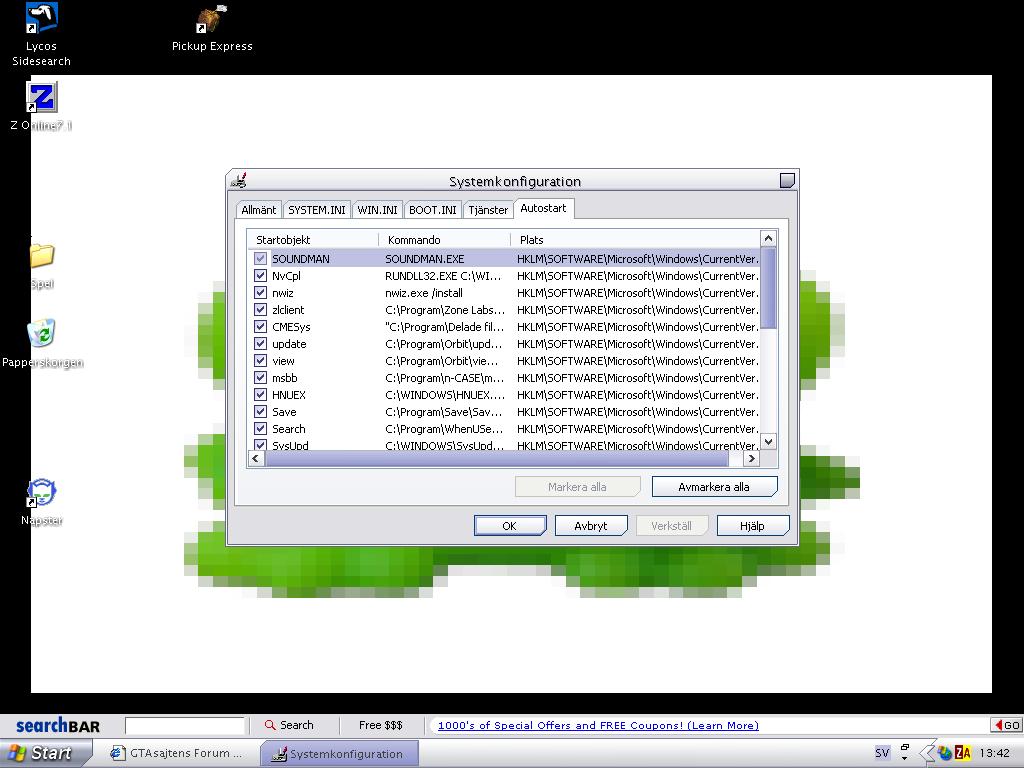Launch Napster desktop shortcut
The height and width of the screenshot is (768, 1024).
(x=42, y=502)
